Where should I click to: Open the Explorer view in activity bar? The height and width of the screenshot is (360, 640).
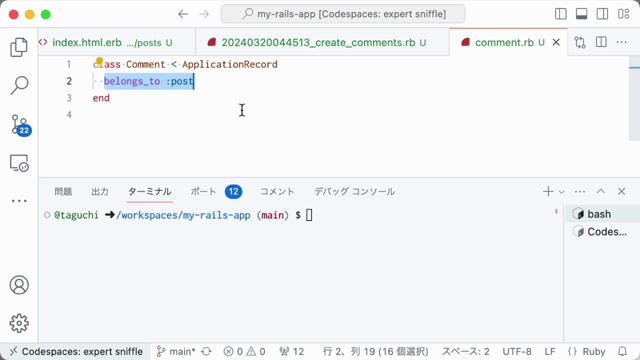pos(19,47)
